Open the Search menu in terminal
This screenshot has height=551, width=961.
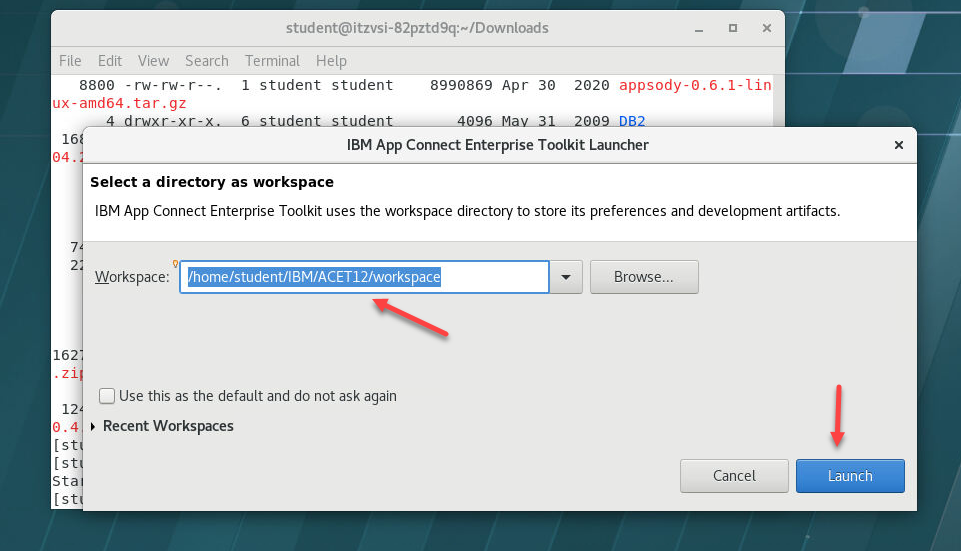click(206, 61)
